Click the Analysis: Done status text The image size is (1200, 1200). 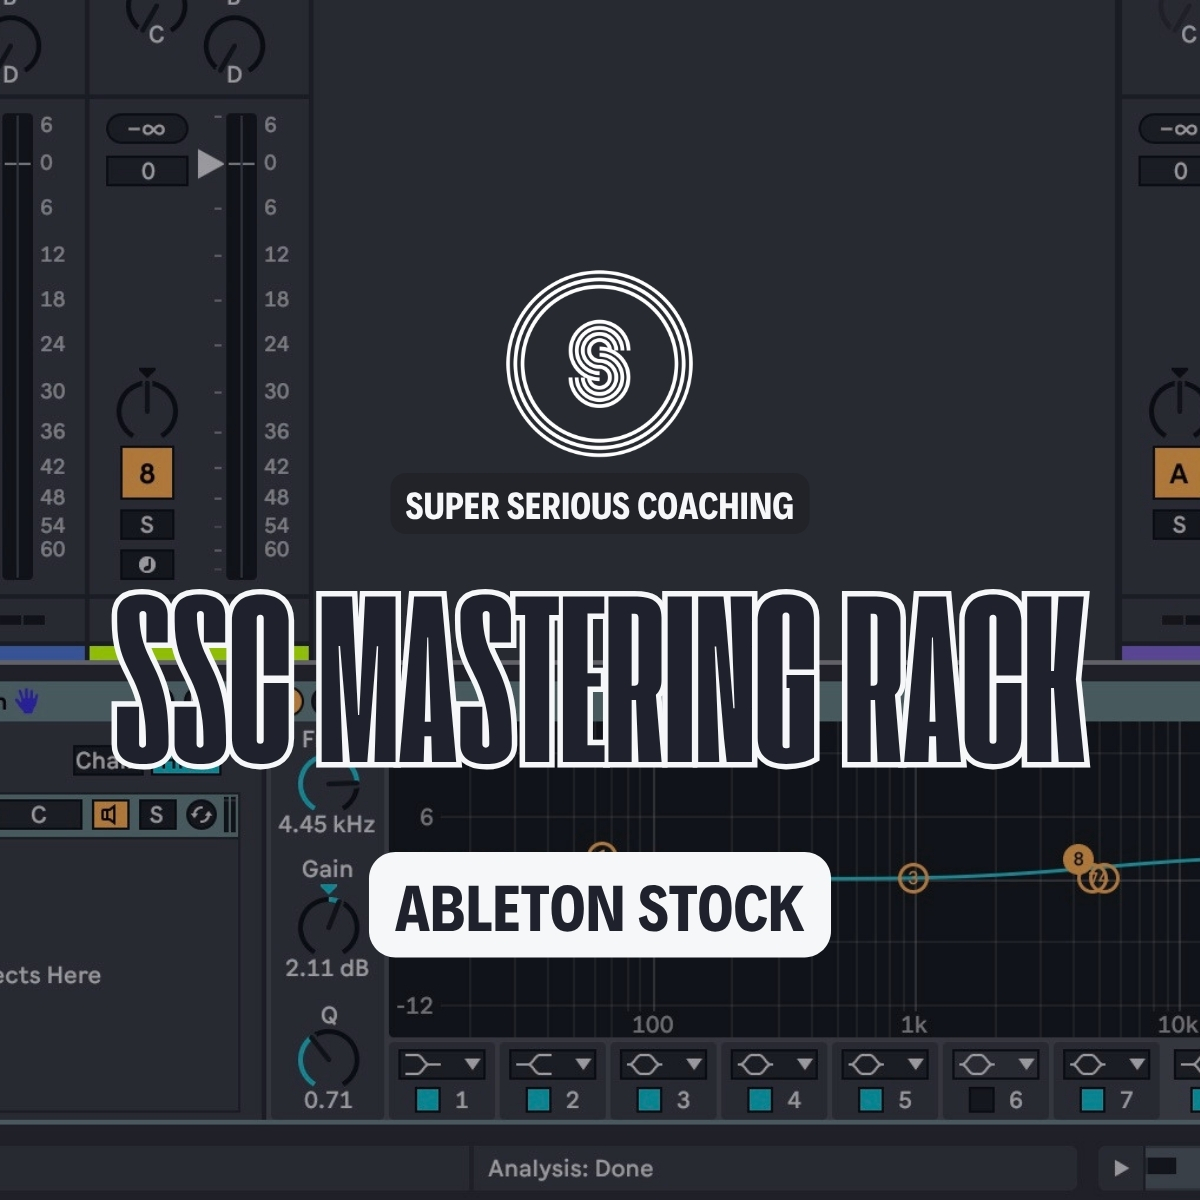(570, 1168)
